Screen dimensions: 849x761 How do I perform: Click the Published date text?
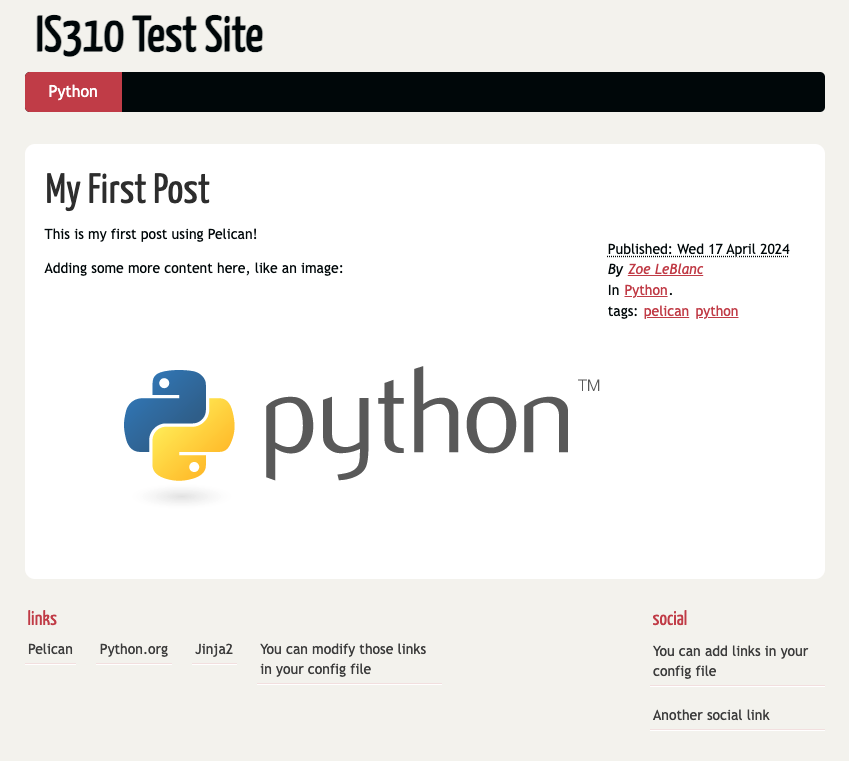tap(698, 249)
